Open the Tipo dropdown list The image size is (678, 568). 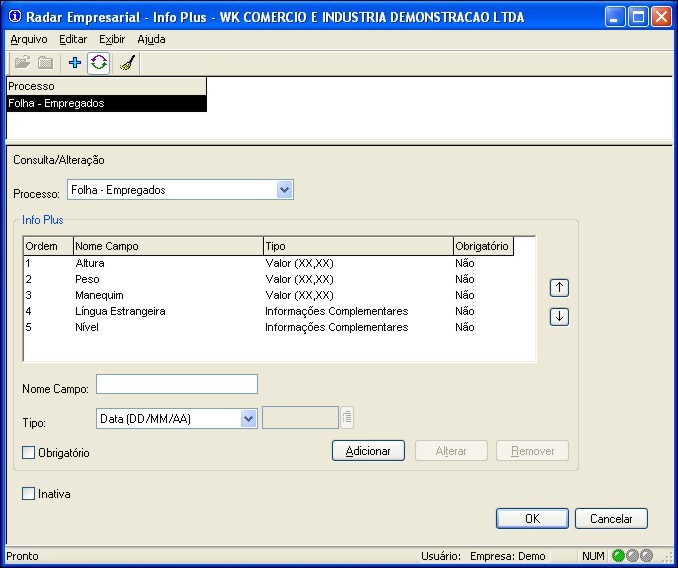[x=249, y=418]
